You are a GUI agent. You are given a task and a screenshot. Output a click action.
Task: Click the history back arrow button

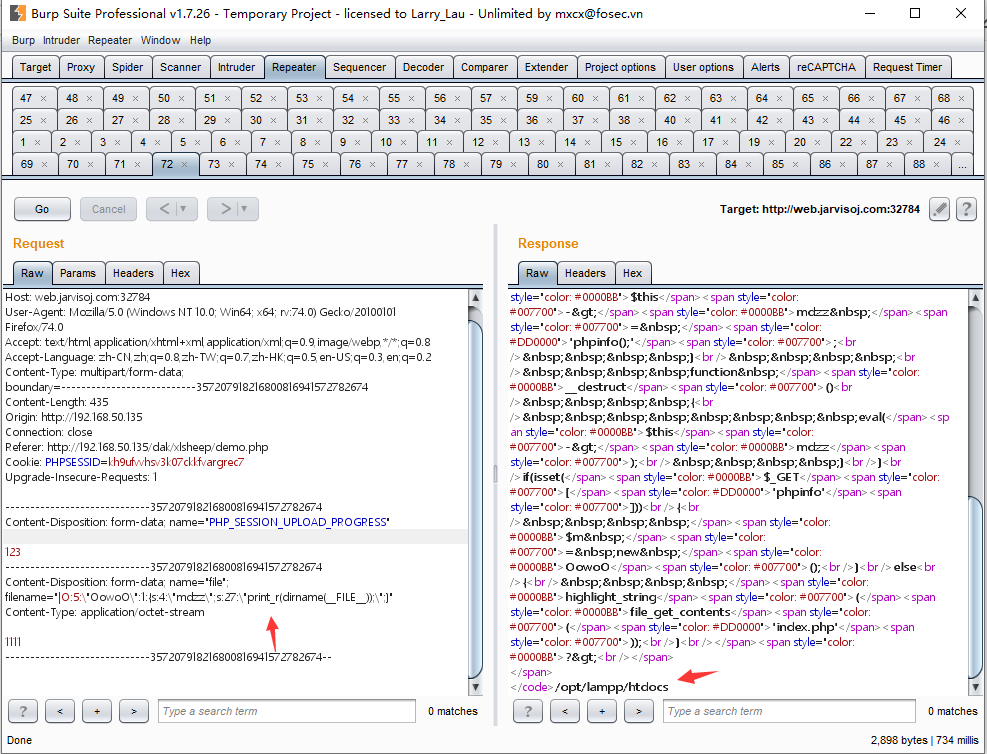162,209
